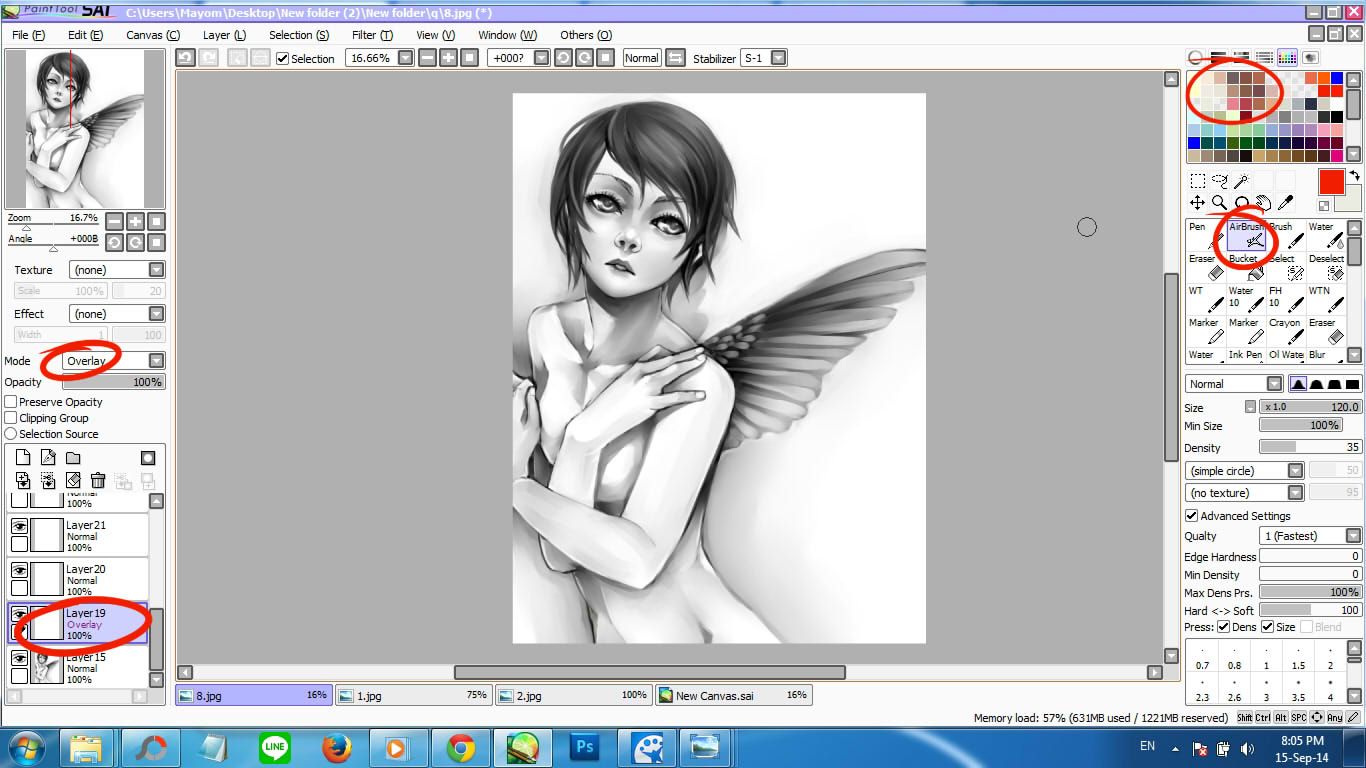Show the swatches color panel
This screenshot has width=1366, height=768.
click(1287, 58)
